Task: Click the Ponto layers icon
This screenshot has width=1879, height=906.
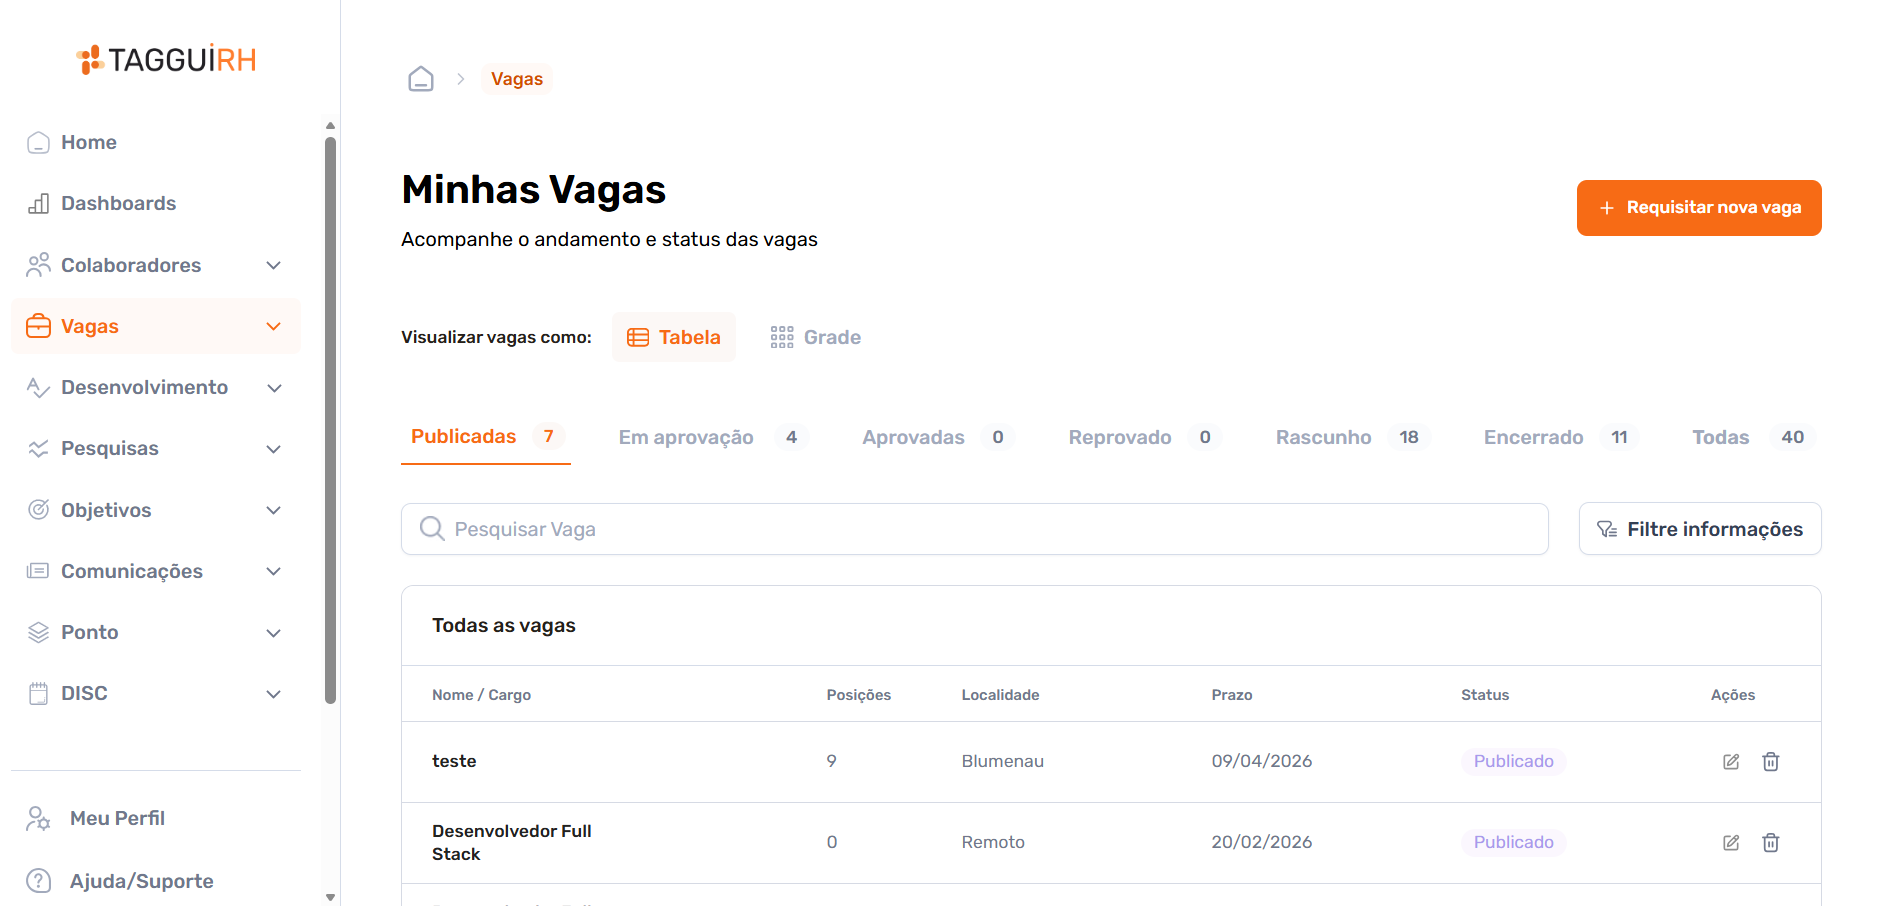Action: coord(38,632)
